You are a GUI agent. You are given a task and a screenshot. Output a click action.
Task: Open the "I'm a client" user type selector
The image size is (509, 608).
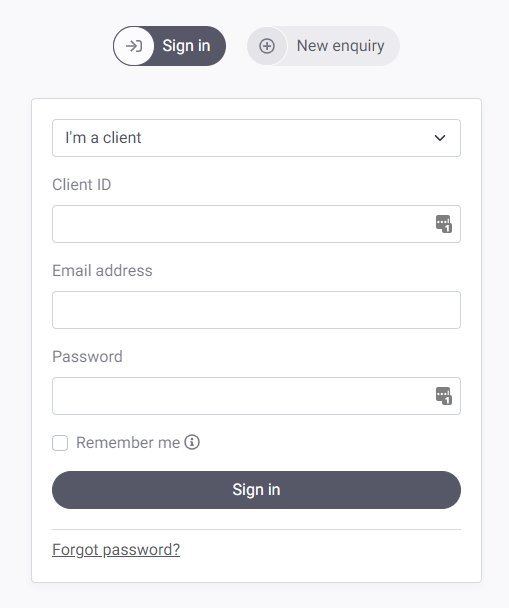coord(256,138)
